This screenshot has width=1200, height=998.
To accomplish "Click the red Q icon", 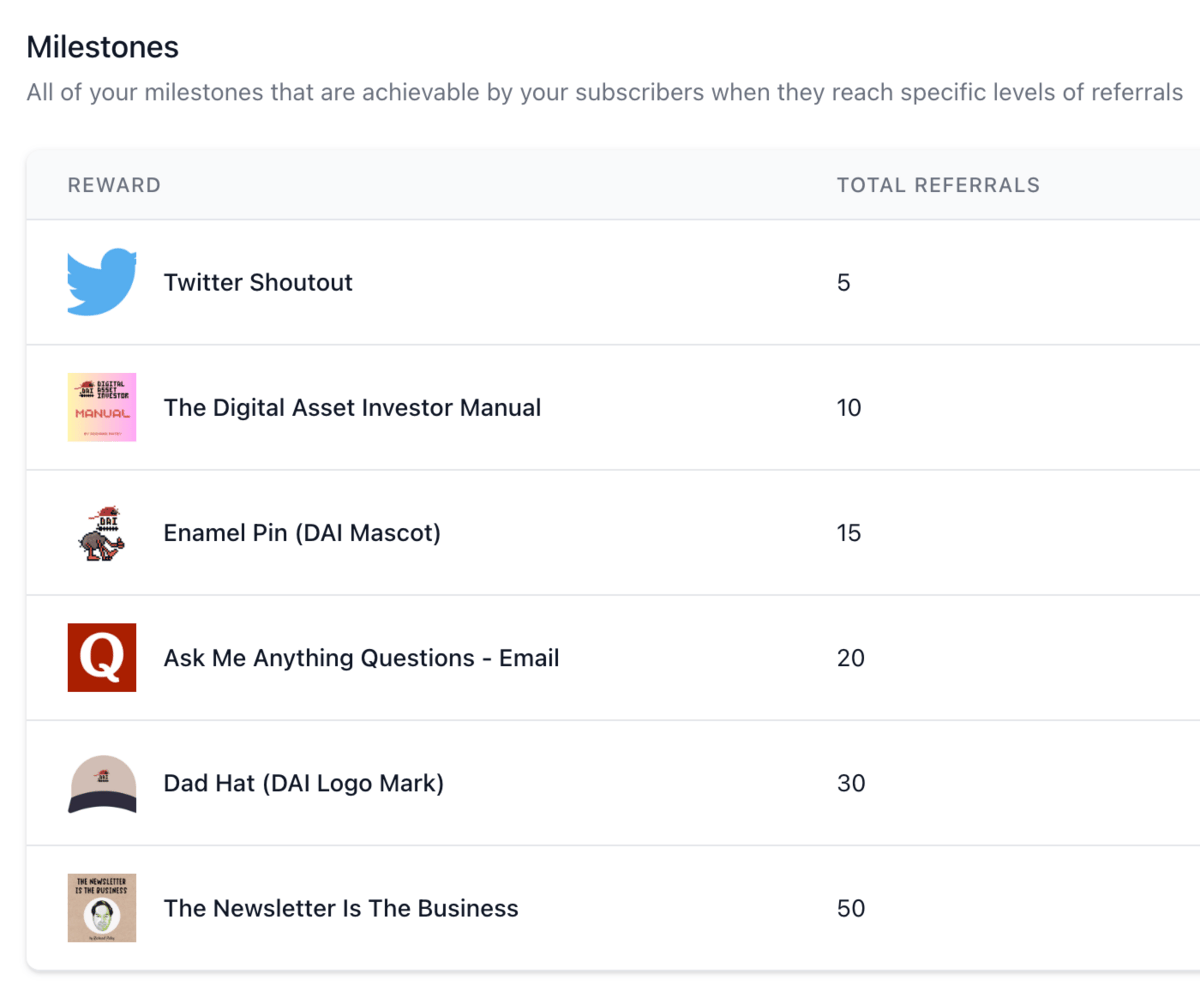I will tap(102, 658).
